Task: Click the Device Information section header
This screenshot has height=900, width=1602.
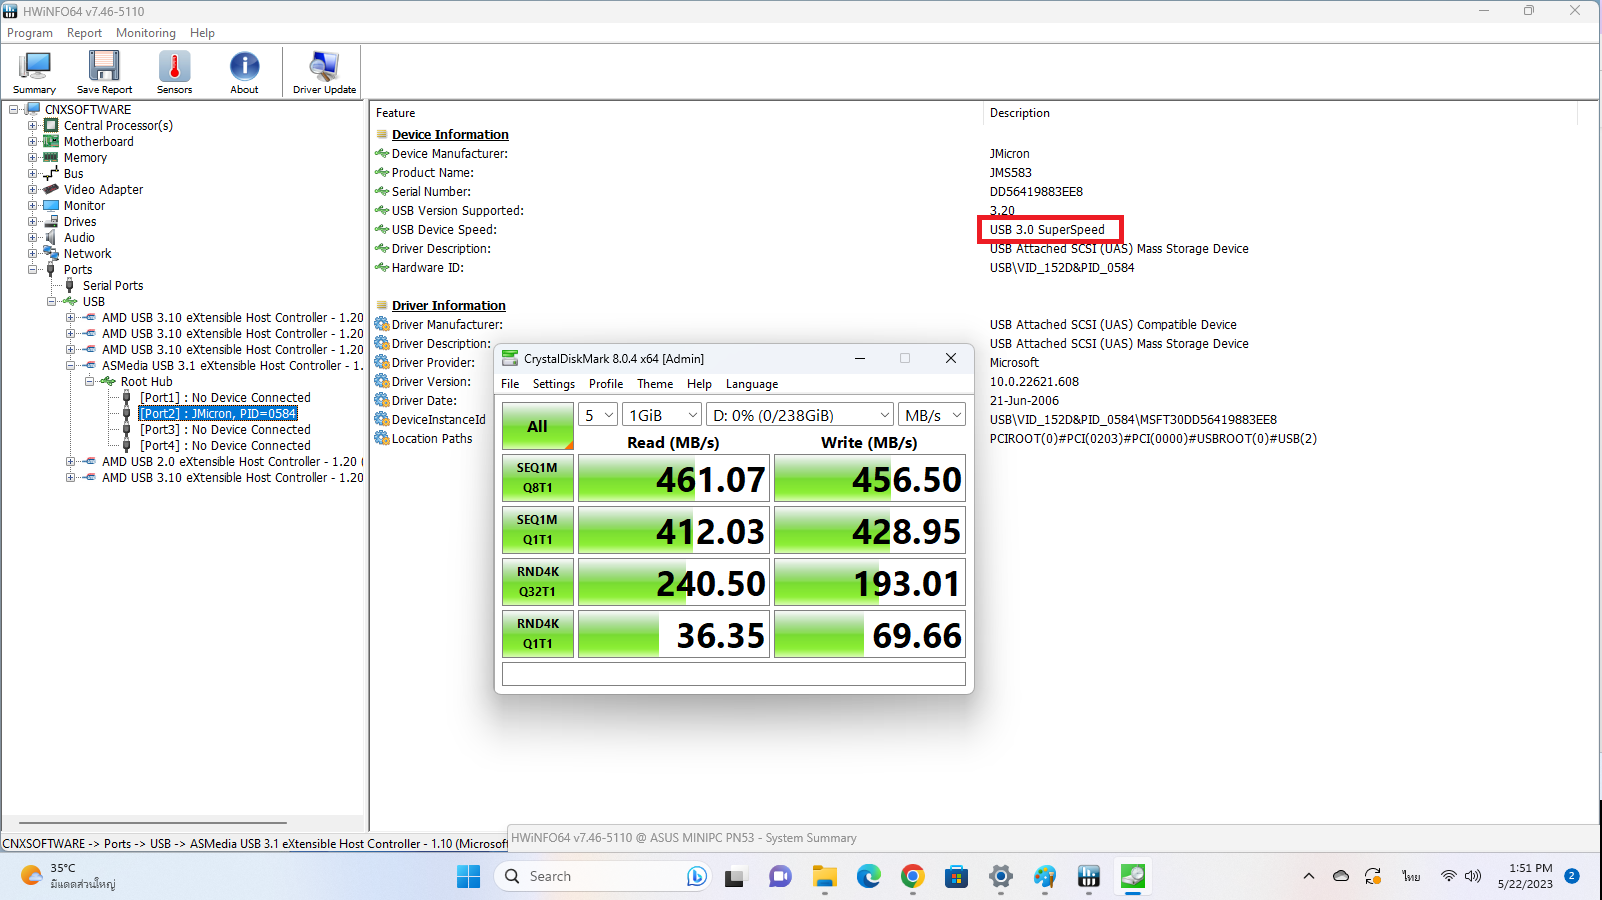Action: point(450,135)
